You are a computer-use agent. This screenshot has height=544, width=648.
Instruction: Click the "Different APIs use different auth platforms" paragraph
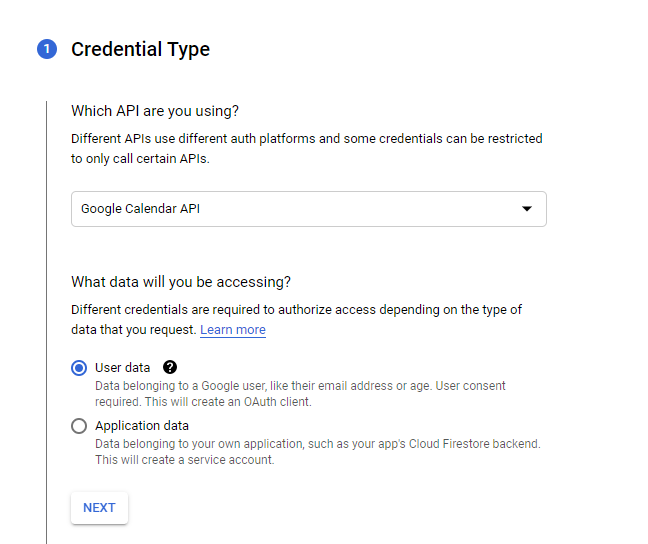307,148
